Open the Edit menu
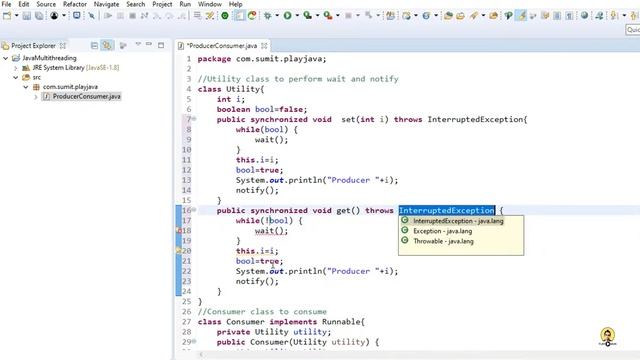 click(x=24, y=4)
